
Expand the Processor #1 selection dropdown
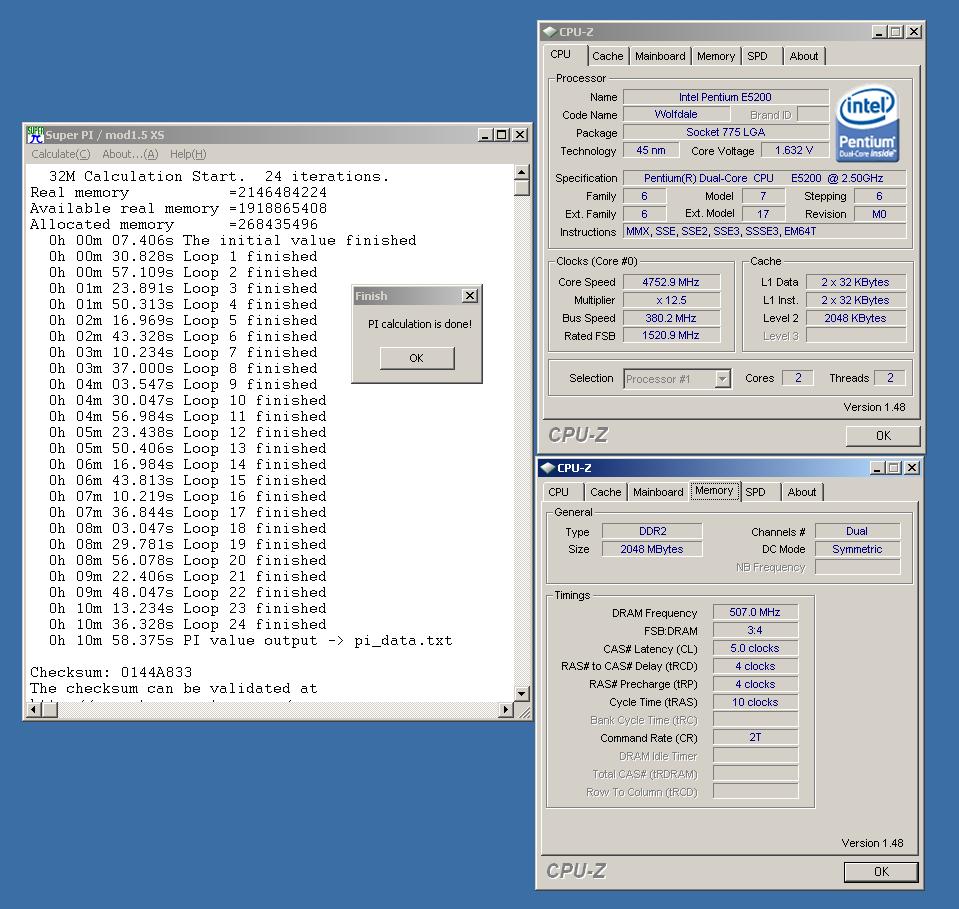point(722,379)
